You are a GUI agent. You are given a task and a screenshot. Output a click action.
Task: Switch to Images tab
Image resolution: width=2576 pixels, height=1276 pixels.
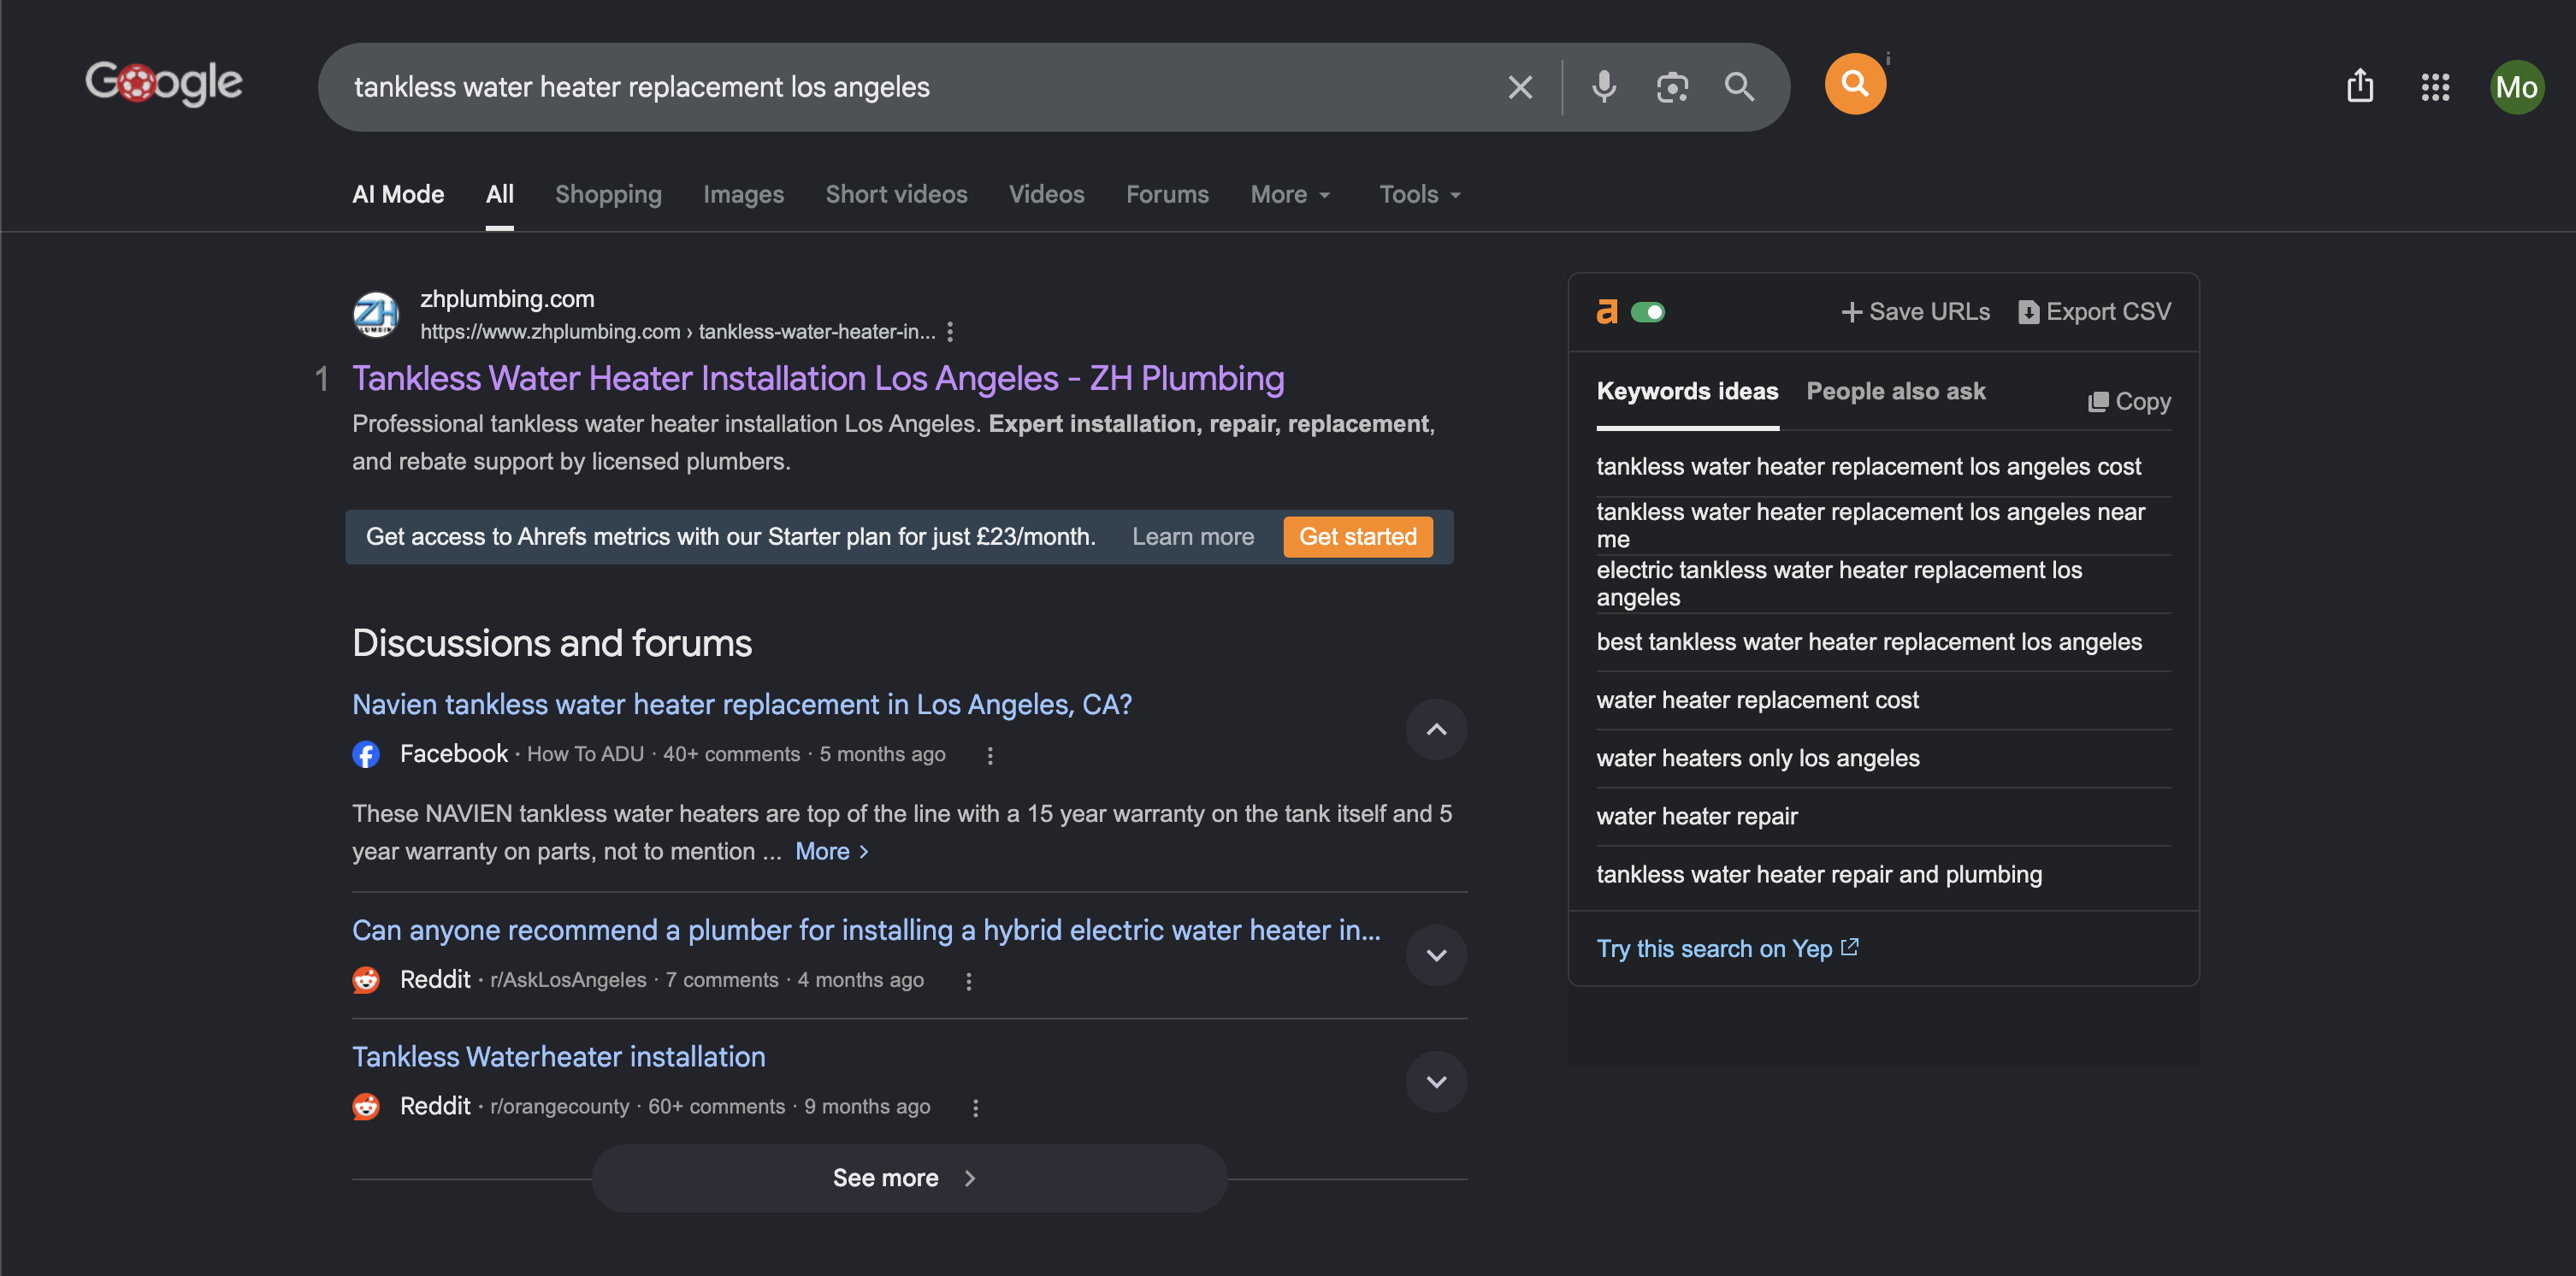tap(743, 195)
